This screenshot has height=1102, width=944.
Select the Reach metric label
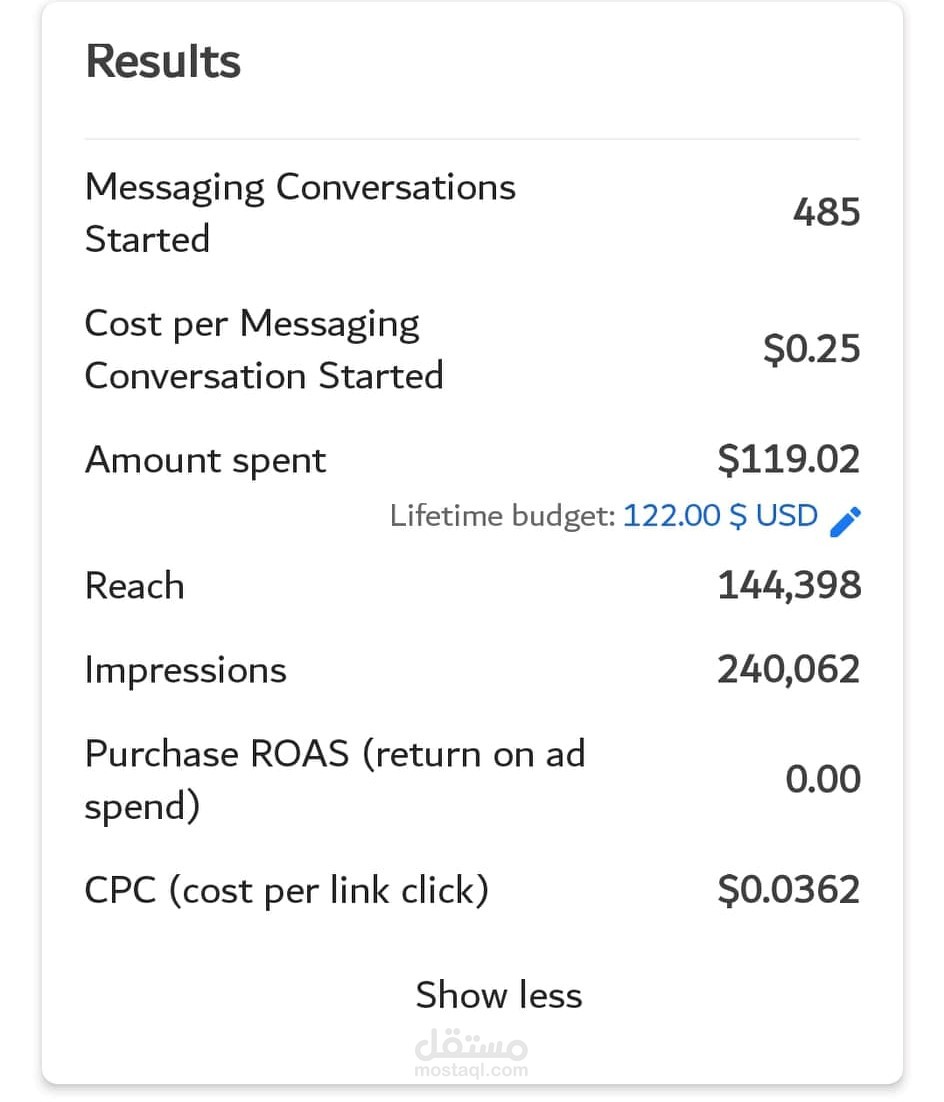click(x=134, y=586)
